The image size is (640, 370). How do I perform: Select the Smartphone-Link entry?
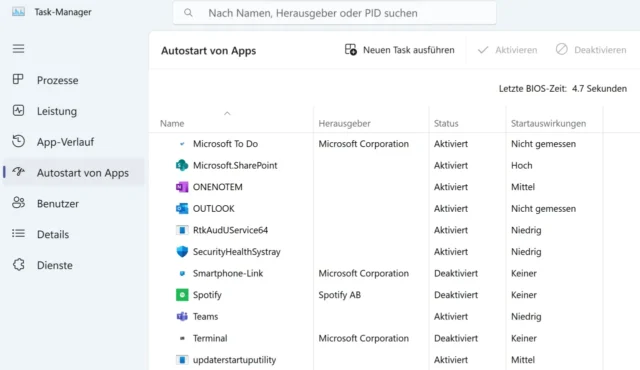click(228, 273)
